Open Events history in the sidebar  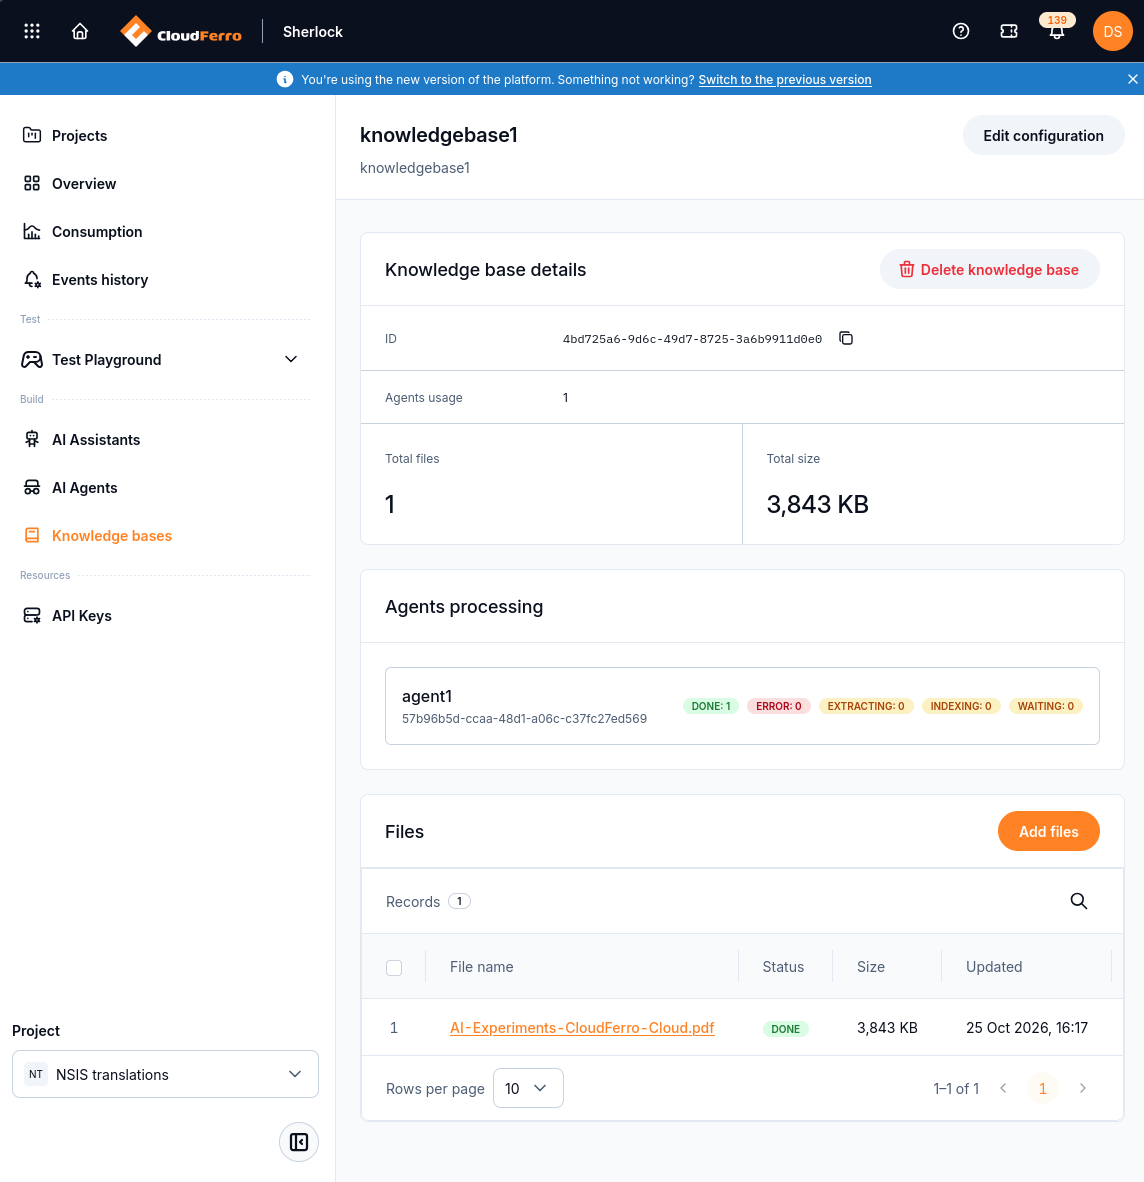[x=99, y=280]
